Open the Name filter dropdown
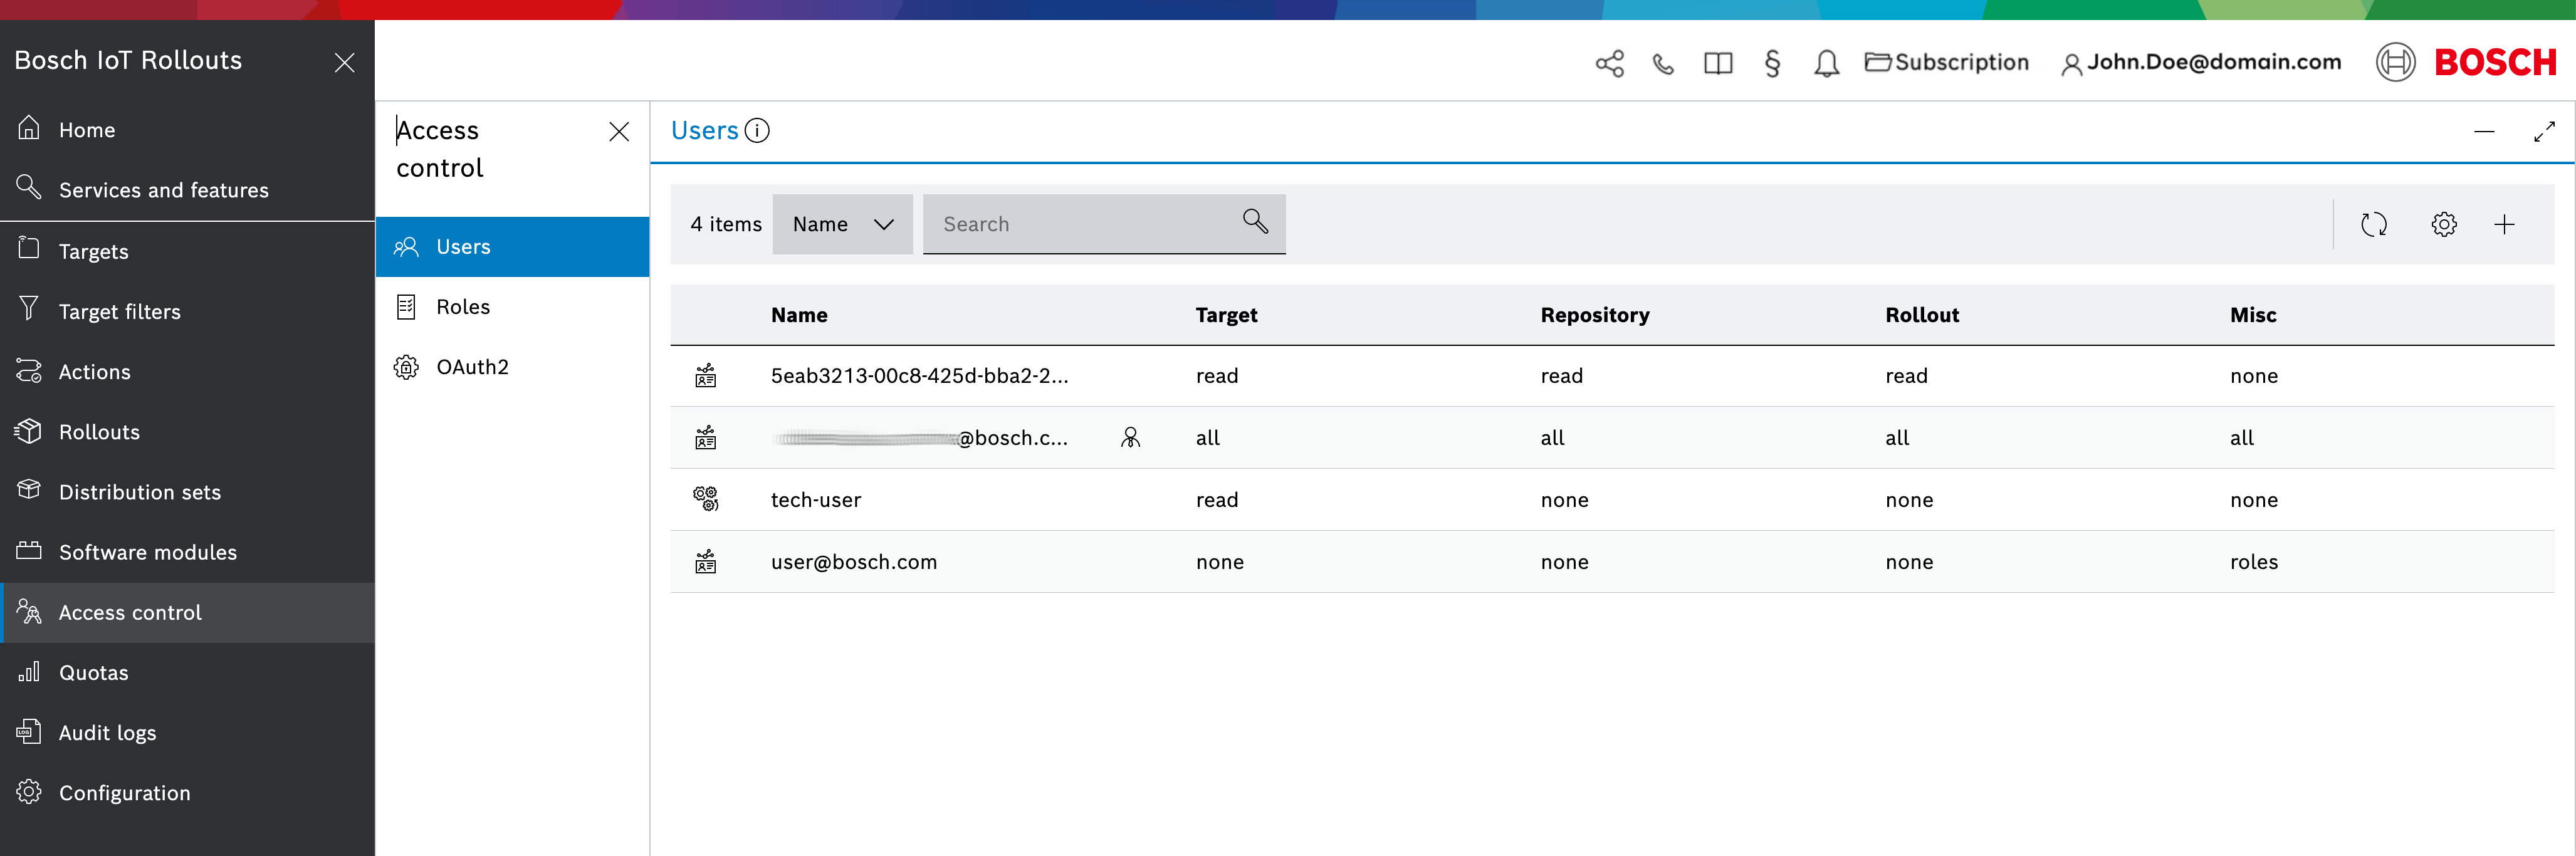The width and height of the screenshot is (2576, 856). 842,224
